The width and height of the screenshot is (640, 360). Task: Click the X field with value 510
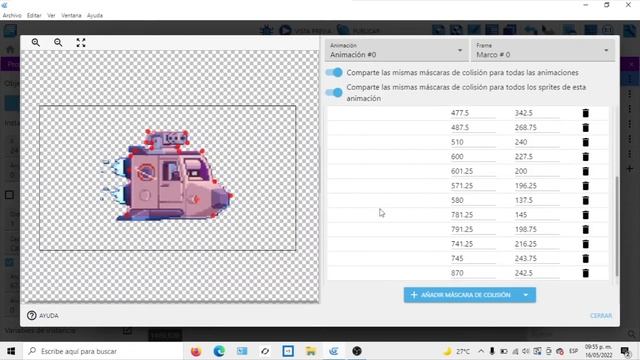tap(473, 142)
